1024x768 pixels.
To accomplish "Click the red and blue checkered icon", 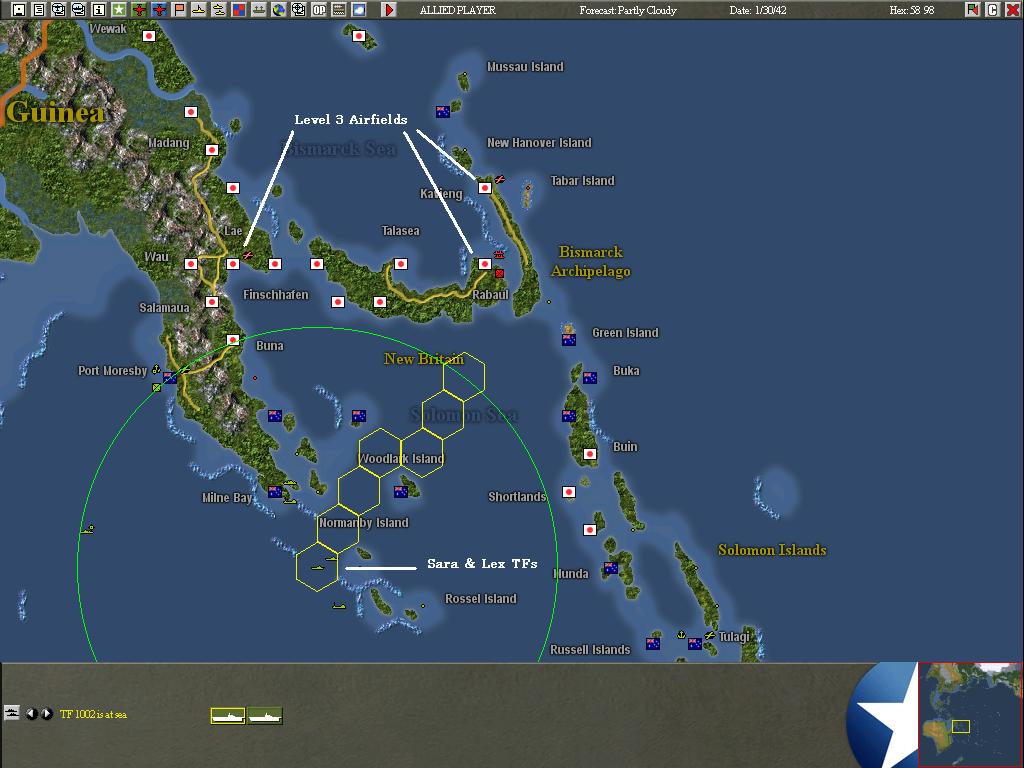I will point(239,10).
